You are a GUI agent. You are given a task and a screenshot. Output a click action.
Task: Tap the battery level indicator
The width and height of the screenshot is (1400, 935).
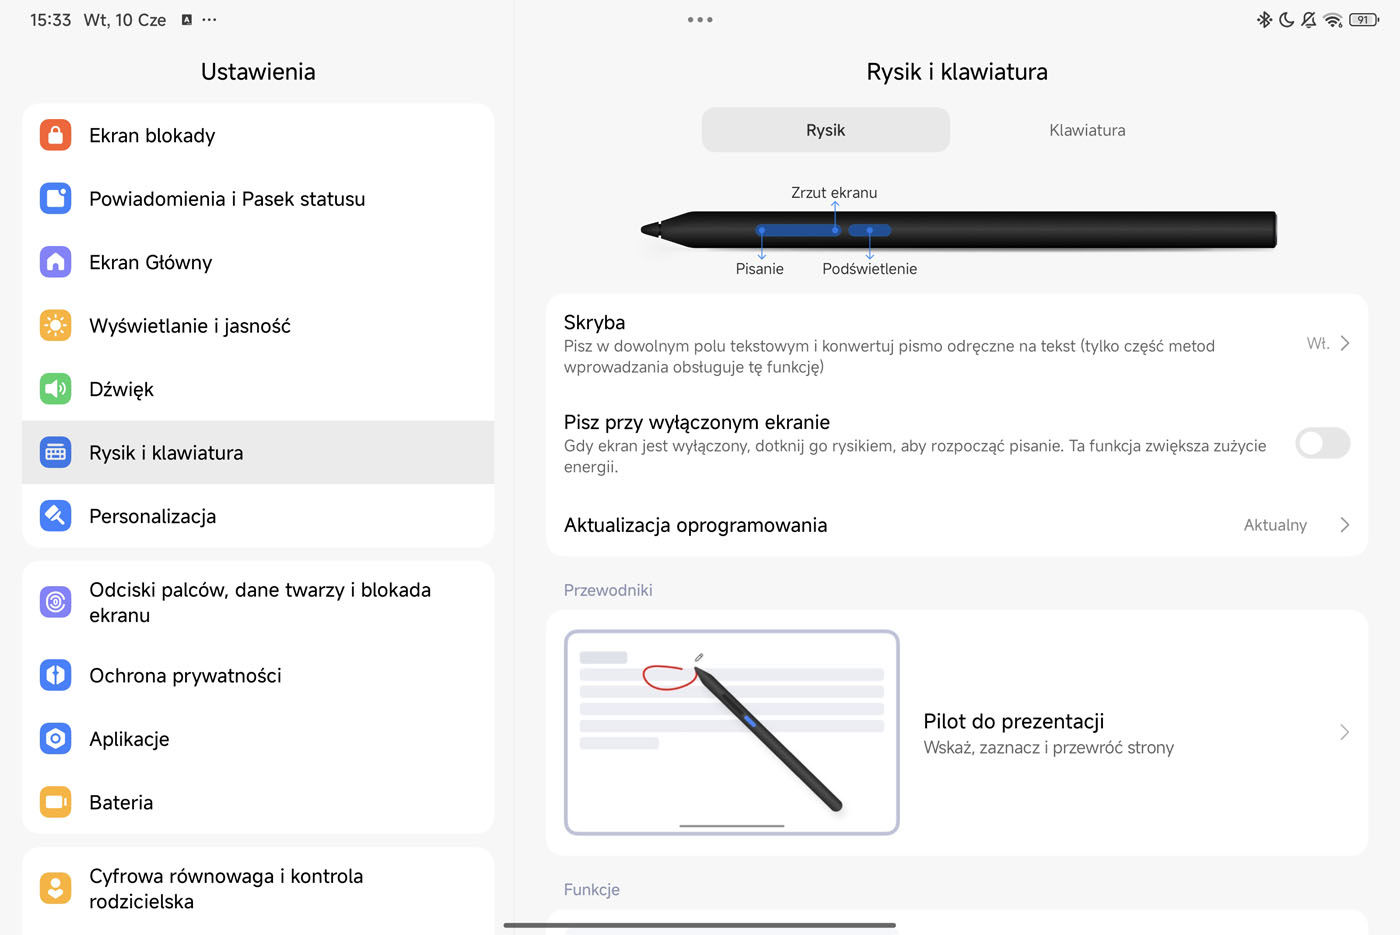tap(1364, 20)
